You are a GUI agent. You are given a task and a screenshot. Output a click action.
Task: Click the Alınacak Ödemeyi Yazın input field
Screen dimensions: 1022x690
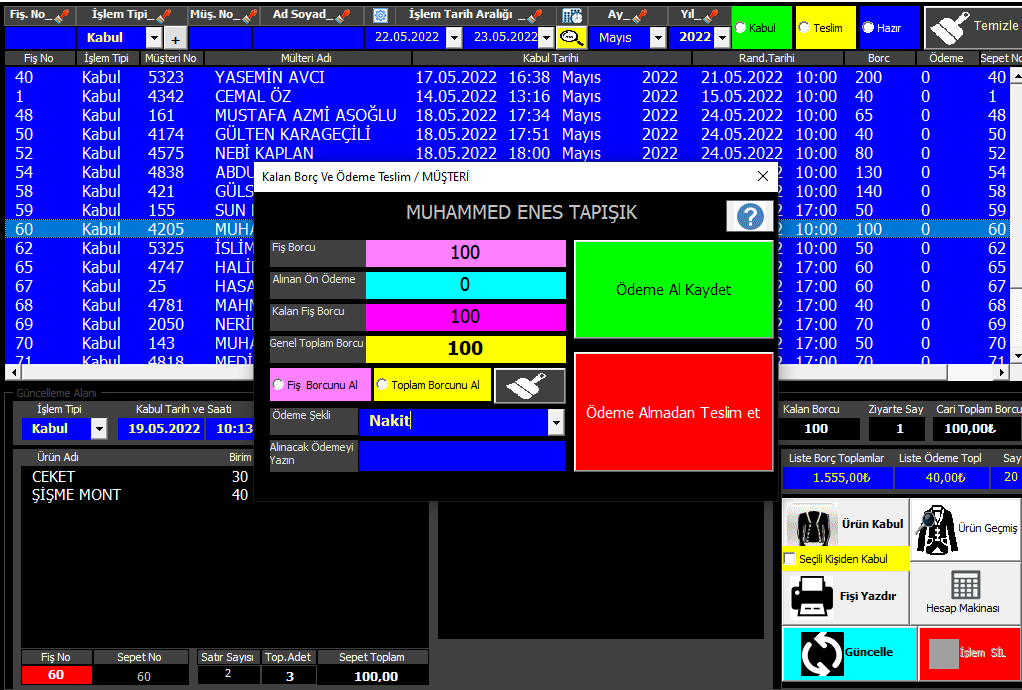click(462, 456)
